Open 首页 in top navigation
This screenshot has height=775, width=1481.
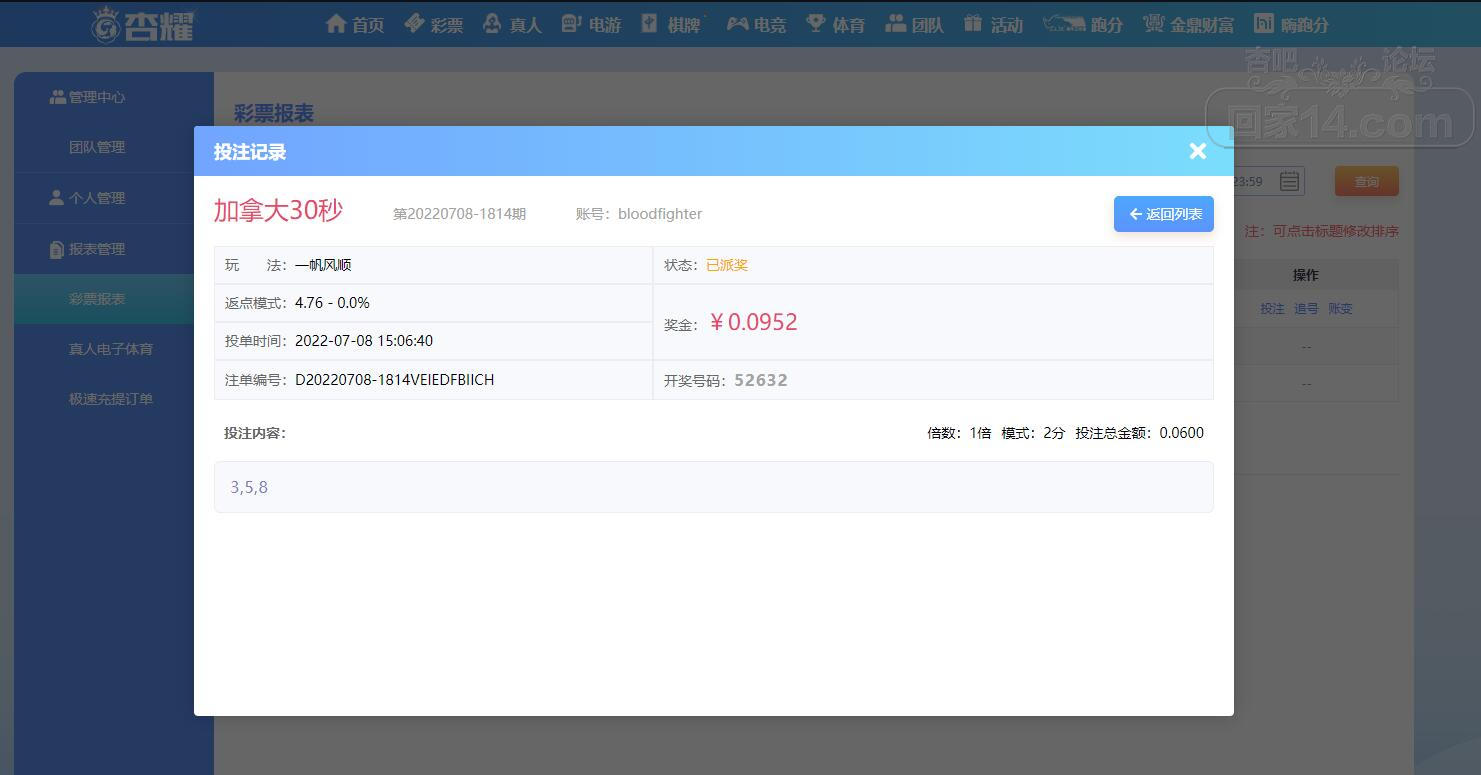tap(369, 25)
